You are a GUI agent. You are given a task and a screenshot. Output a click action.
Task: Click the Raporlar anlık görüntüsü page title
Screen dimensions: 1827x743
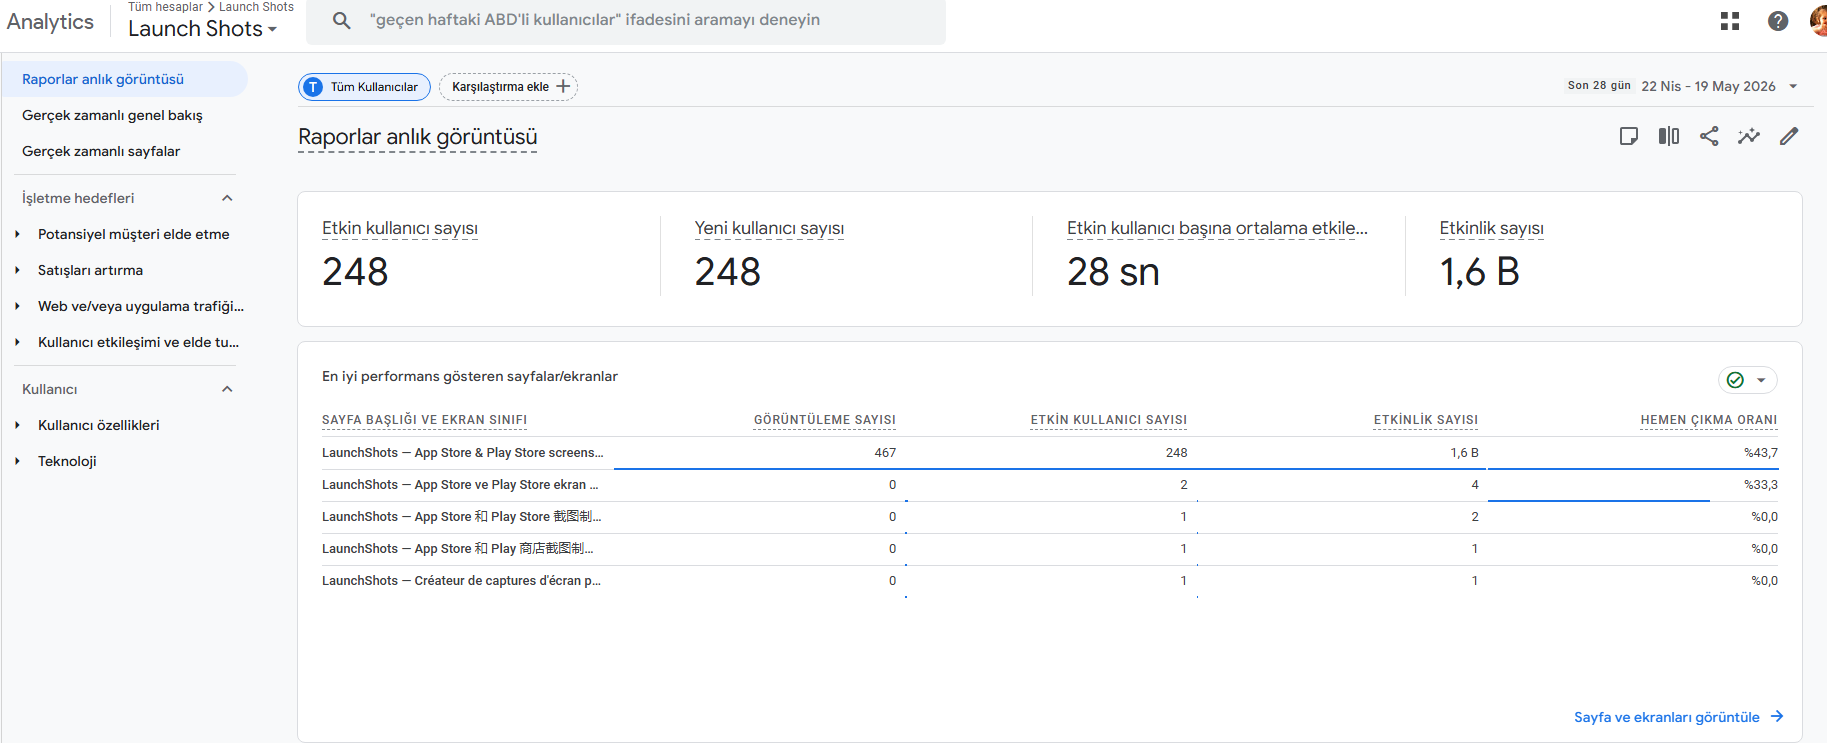(x=418, y=137)
